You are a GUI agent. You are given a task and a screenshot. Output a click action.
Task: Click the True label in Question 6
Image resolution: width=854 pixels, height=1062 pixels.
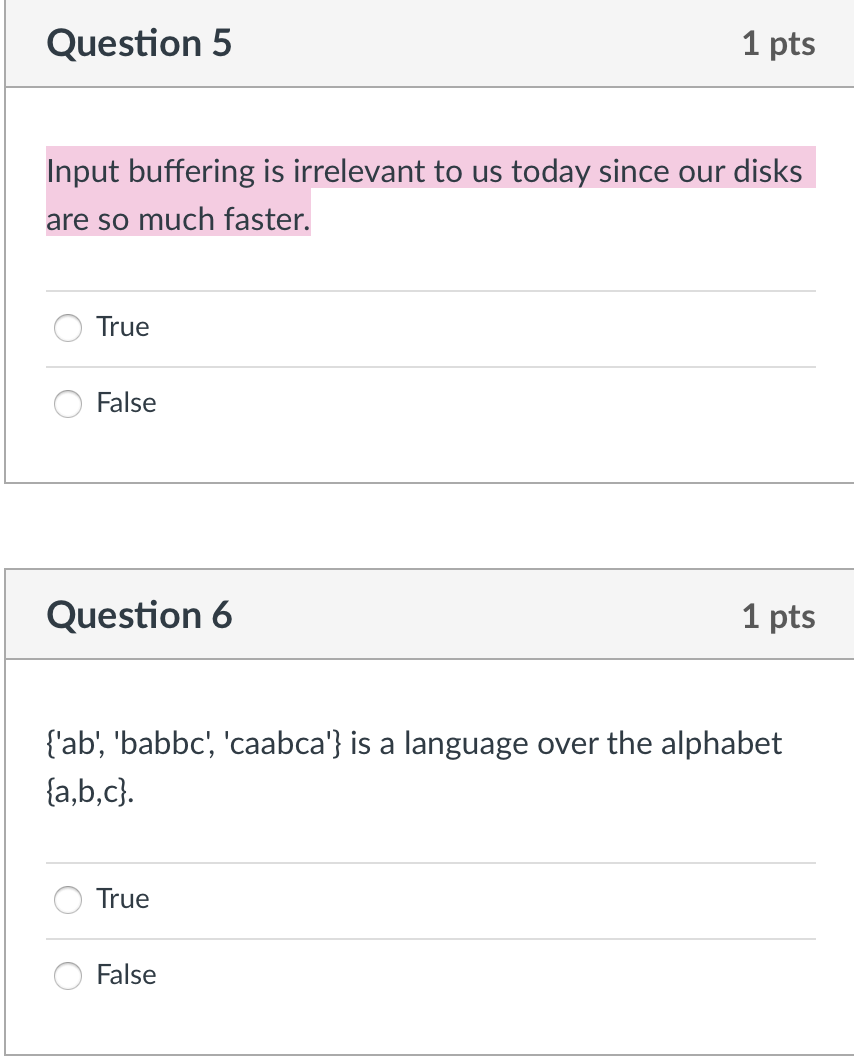tap(121, 899)
